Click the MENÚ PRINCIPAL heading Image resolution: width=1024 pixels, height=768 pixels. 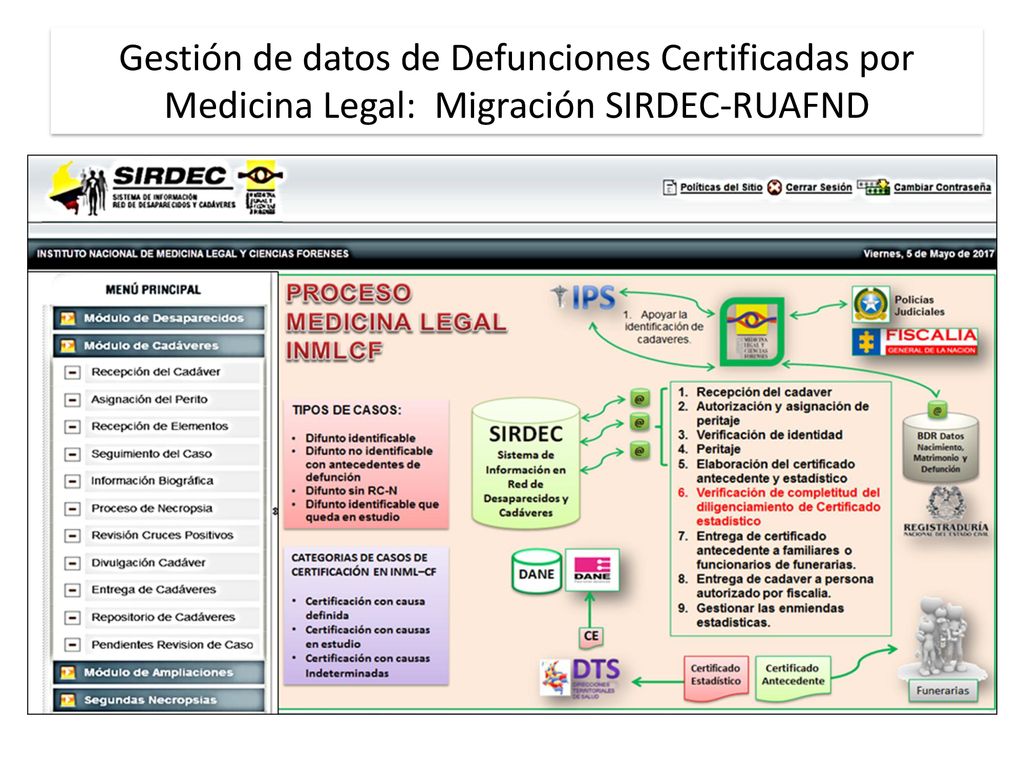click(153, 289)
